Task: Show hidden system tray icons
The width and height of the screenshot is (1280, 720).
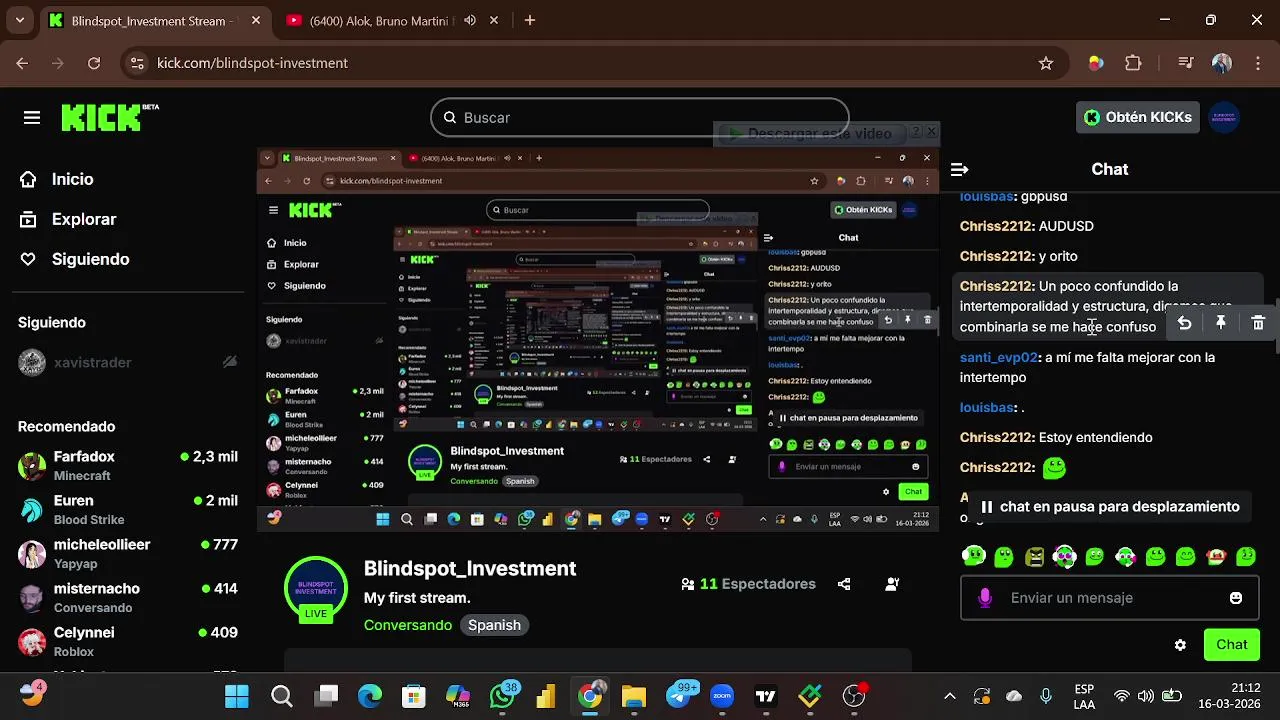Action: 950,696
